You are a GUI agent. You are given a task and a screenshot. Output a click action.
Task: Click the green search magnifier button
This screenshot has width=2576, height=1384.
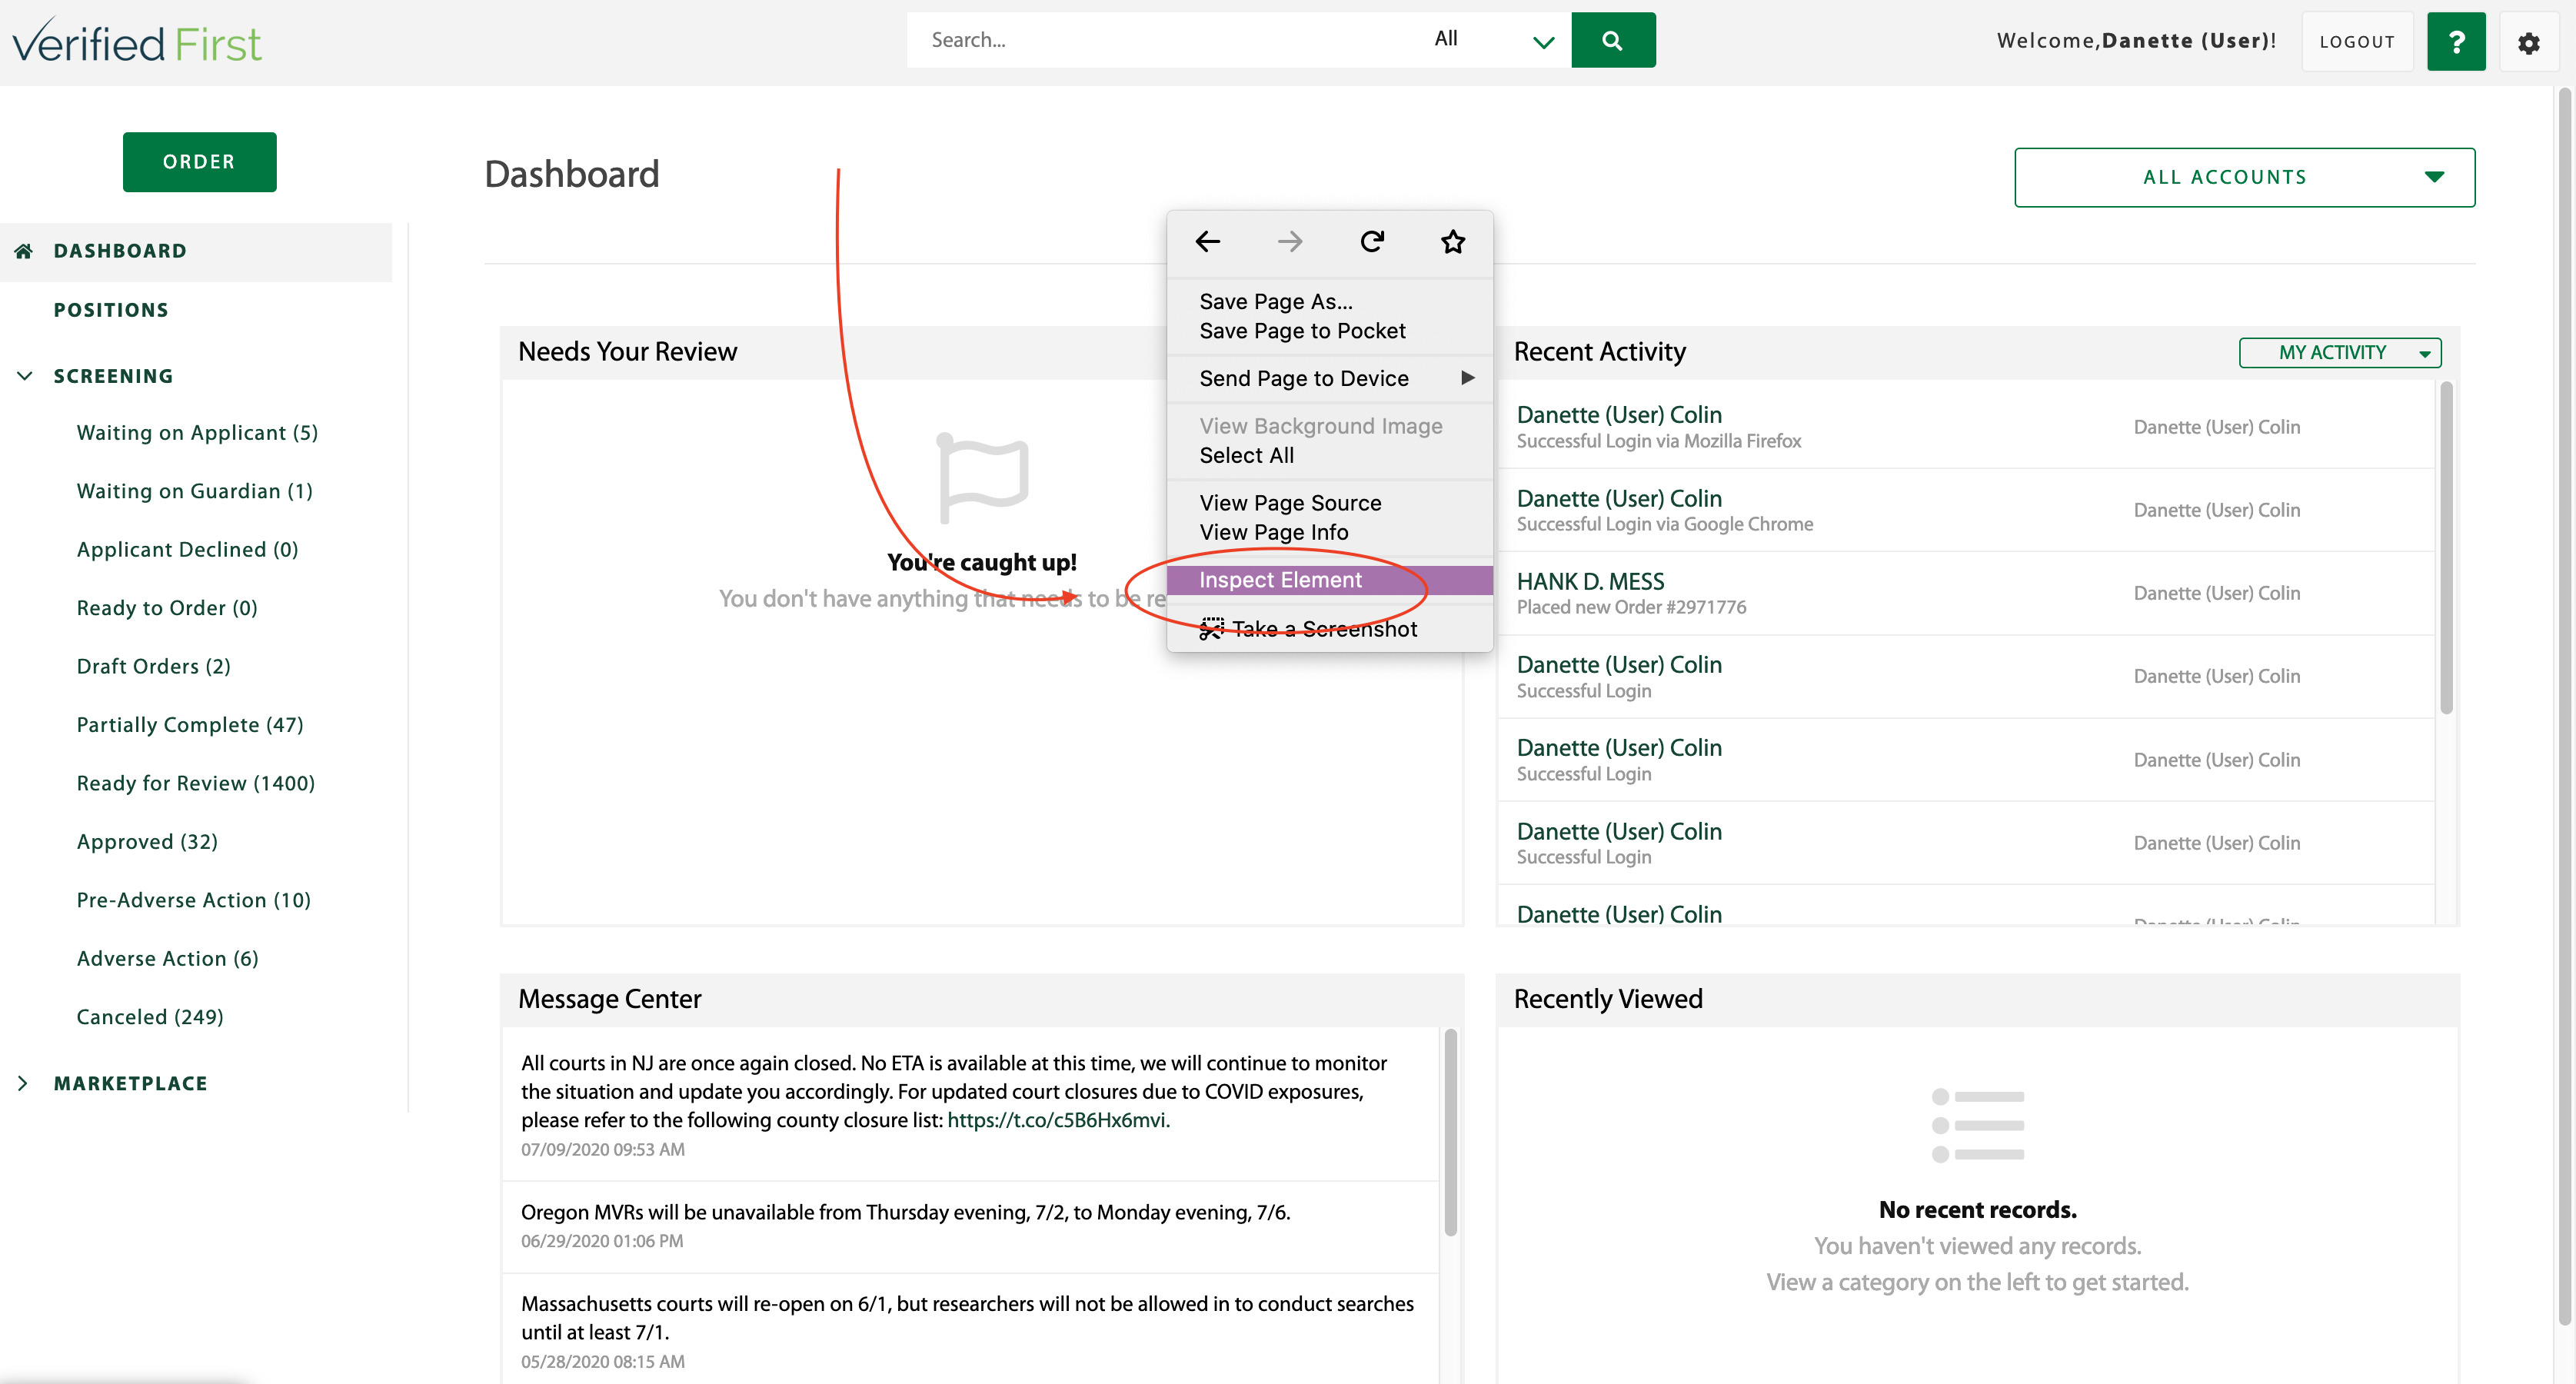click(1612, 40)
